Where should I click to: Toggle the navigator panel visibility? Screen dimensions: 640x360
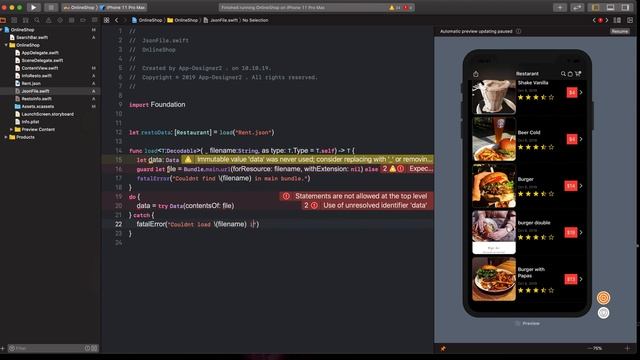tap(596, 7)
